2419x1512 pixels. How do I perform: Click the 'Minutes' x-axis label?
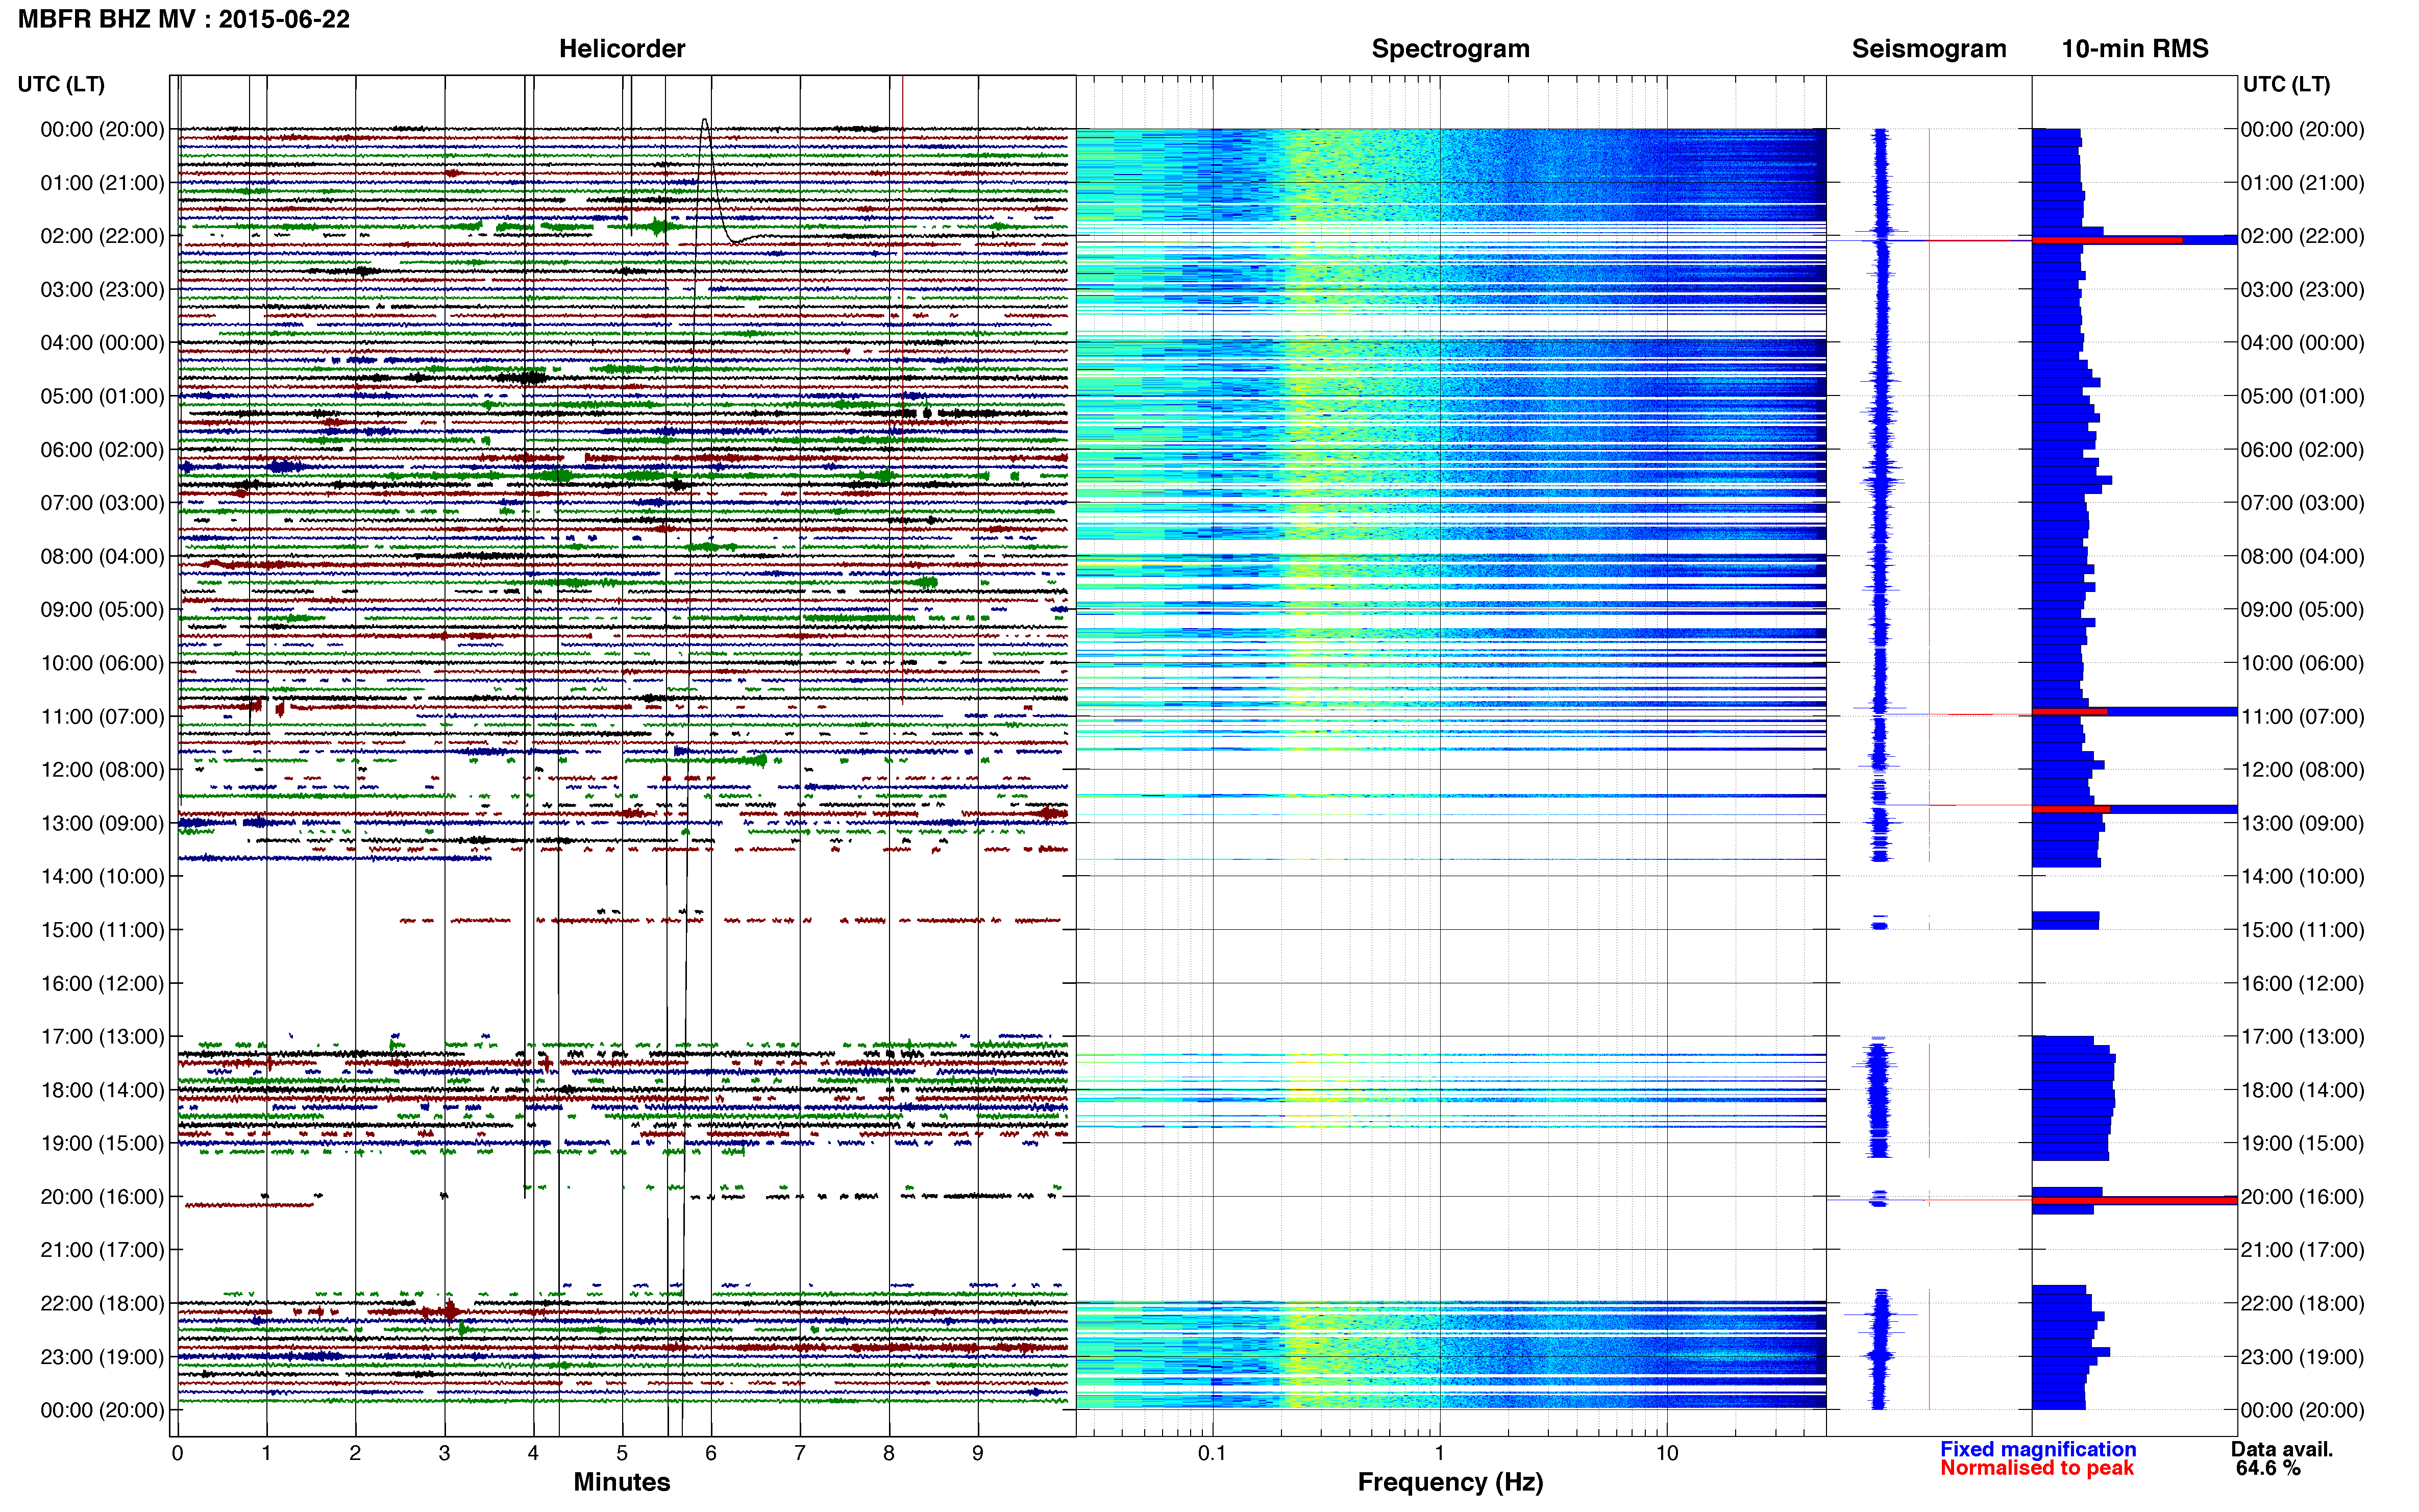(621, 1482)
